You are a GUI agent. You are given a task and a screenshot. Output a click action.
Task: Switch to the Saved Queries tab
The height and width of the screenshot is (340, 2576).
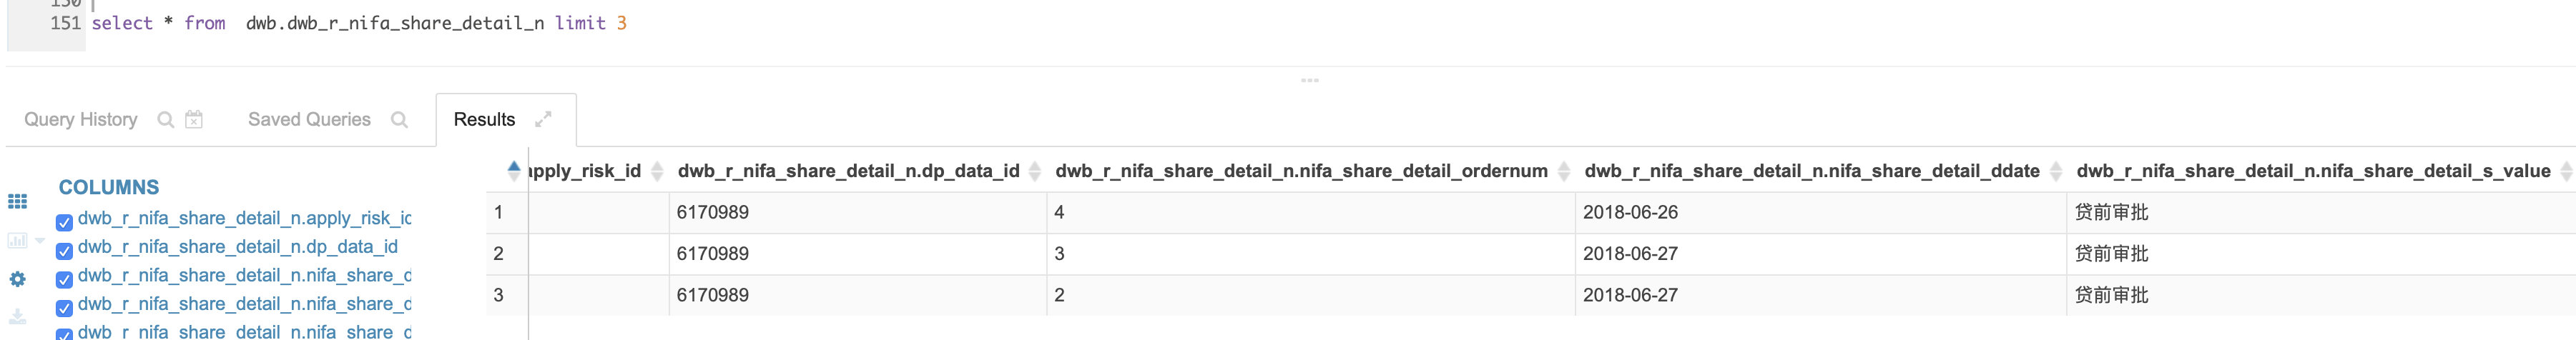(309, 119)
